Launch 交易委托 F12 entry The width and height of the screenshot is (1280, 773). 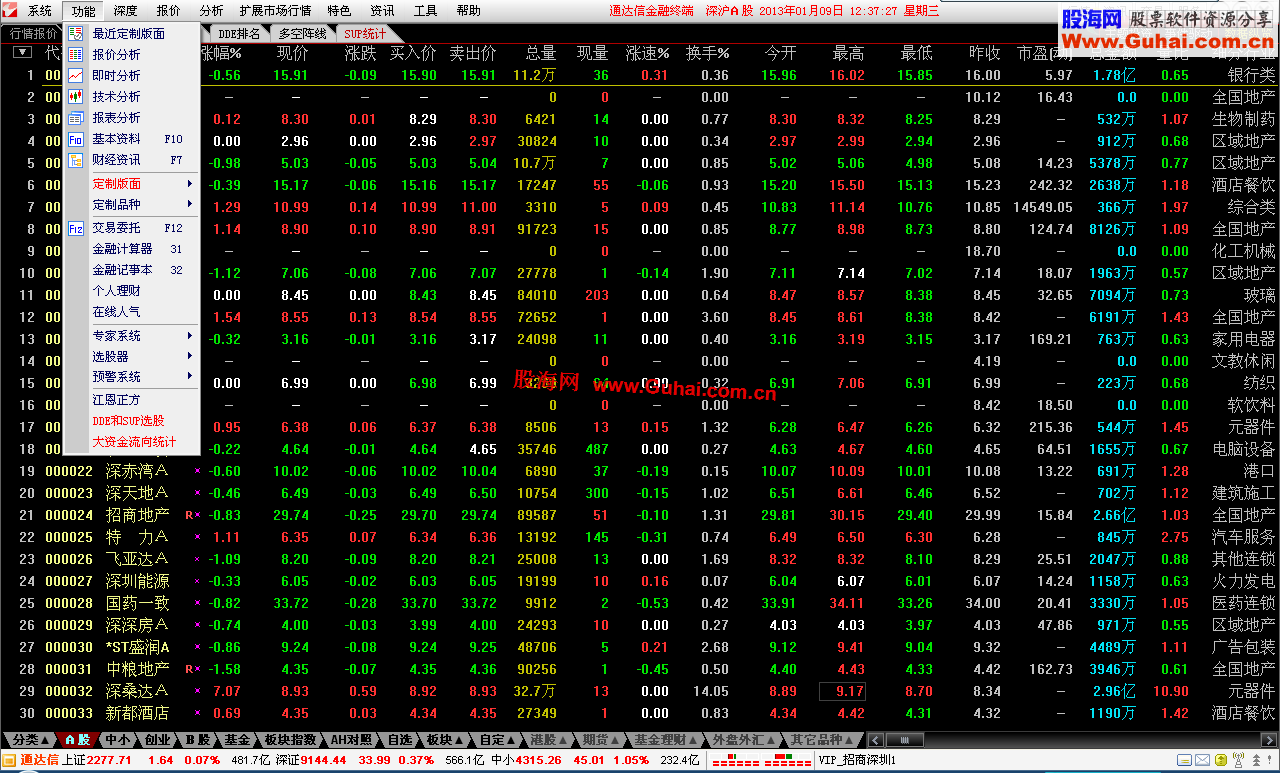tap(130, 227)
